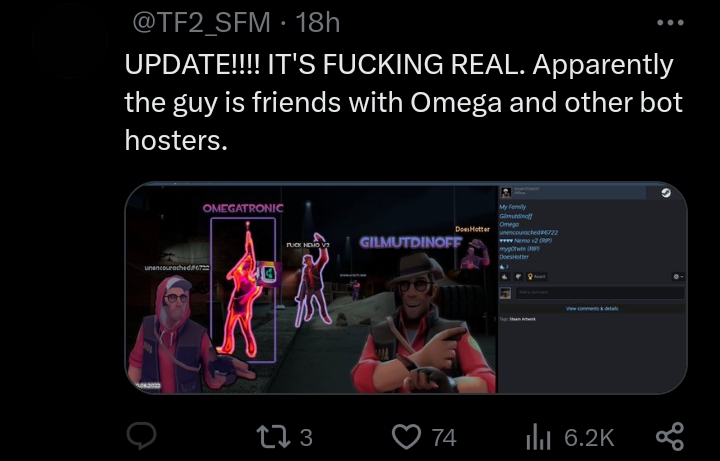Viewport: 720px width, 461px height.
Task: Click the Steam logo icon in the artwork panel
Action: (x=666, y=193)
